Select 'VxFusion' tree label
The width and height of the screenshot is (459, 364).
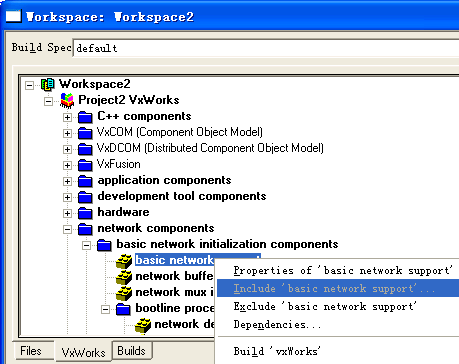pyautogui.click(x=119, y=164)
